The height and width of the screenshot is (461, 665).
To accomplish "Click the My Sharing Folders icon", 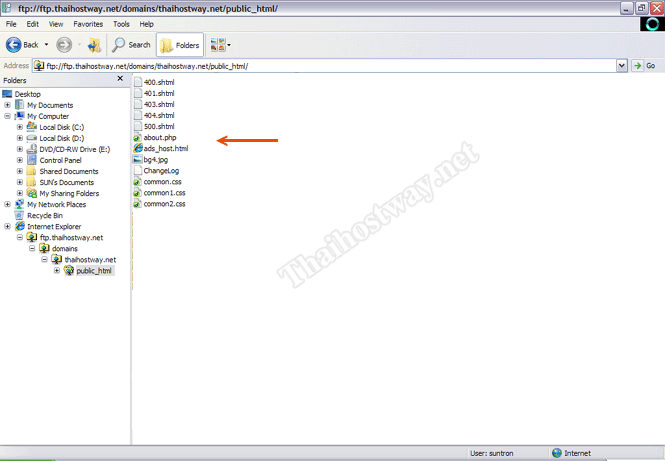I will pos(32,193).
